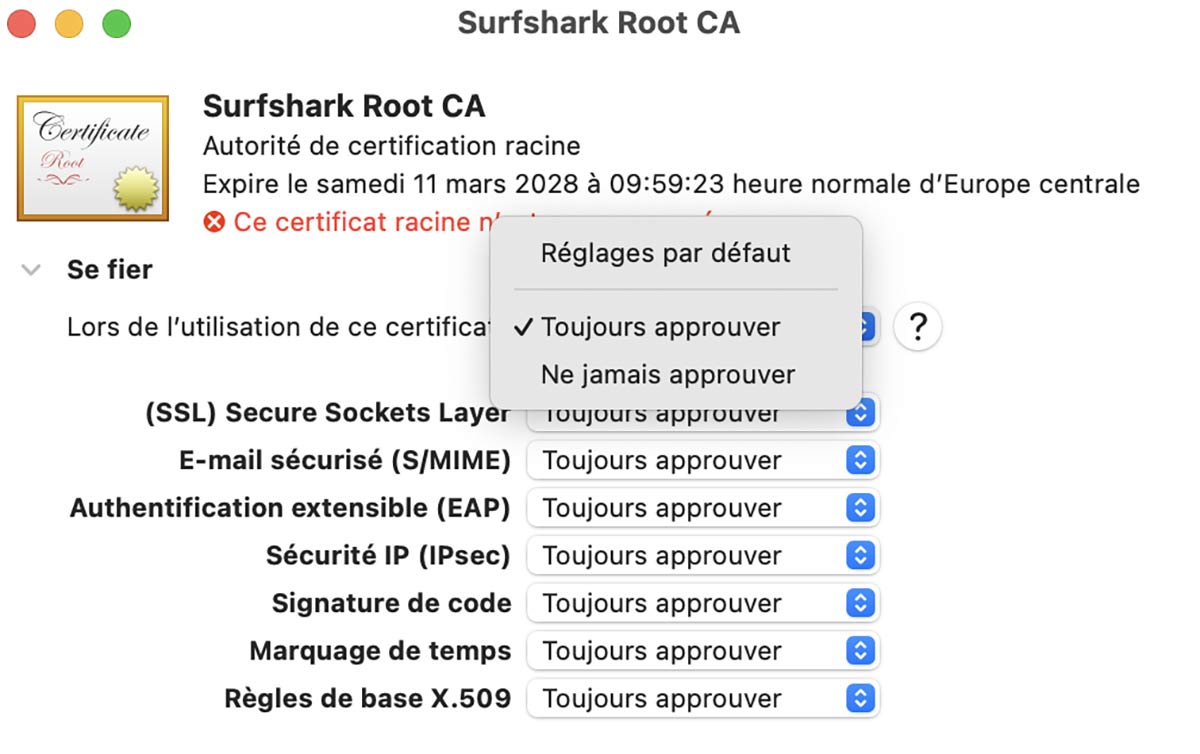Click stepper arrows on Marquage de temps row
1200x754 pixels.
coord(860,650)
